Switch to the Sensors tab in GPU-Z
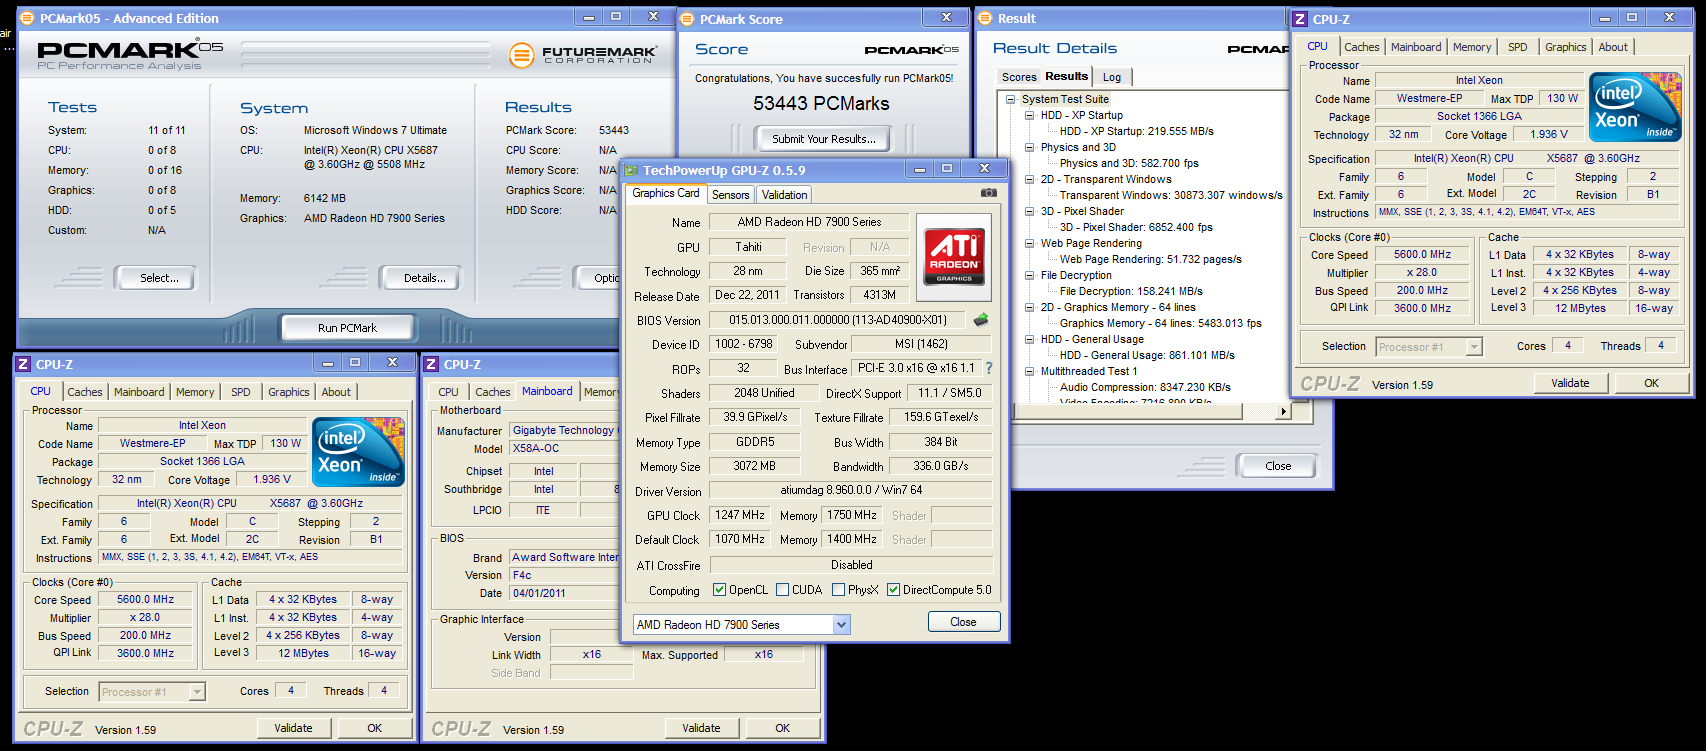1706x751 pixels. (x=730, y=195)
